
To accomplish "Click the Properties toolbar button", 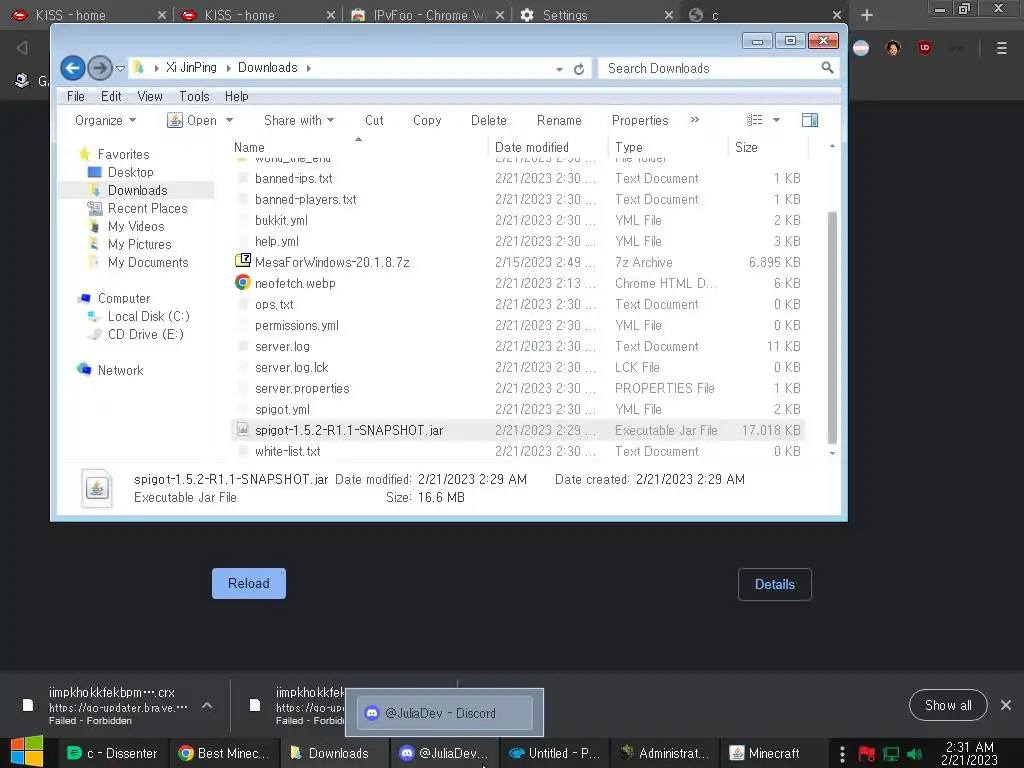I will pos(640,120).
